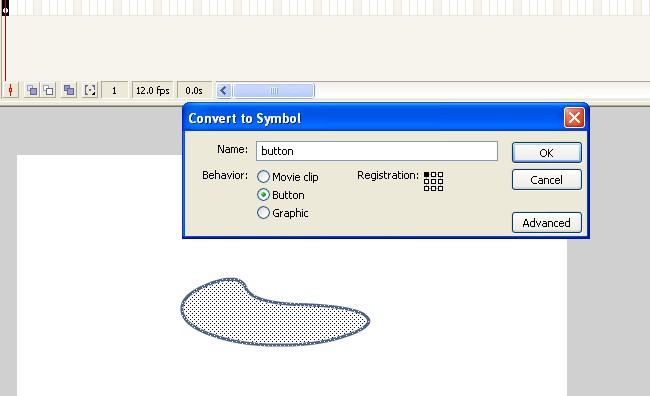Click the 12.0 fps frame rate value
The height and width of the screenshot is (396, 650).
coord(153,90)
